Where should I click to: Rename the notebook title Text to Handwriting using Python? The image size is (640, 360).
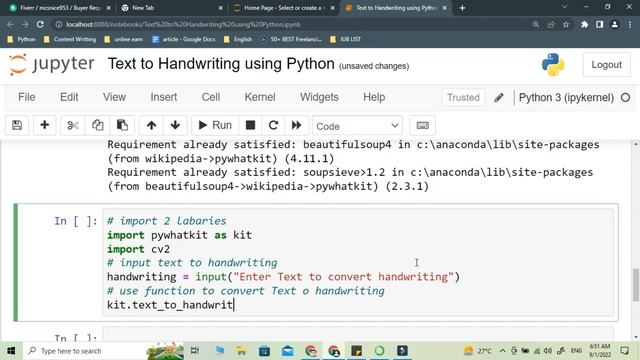click(221, 64)
